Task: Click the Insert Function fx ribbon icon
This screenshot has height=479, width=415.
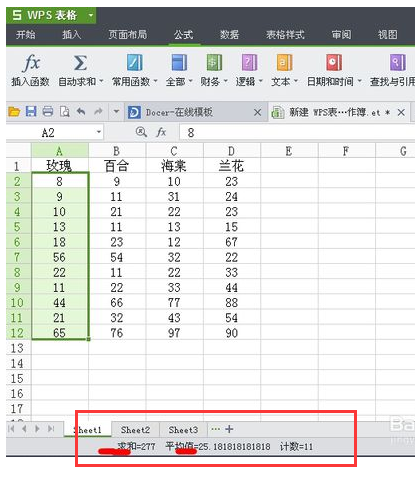Action: [x=31, y=63]
